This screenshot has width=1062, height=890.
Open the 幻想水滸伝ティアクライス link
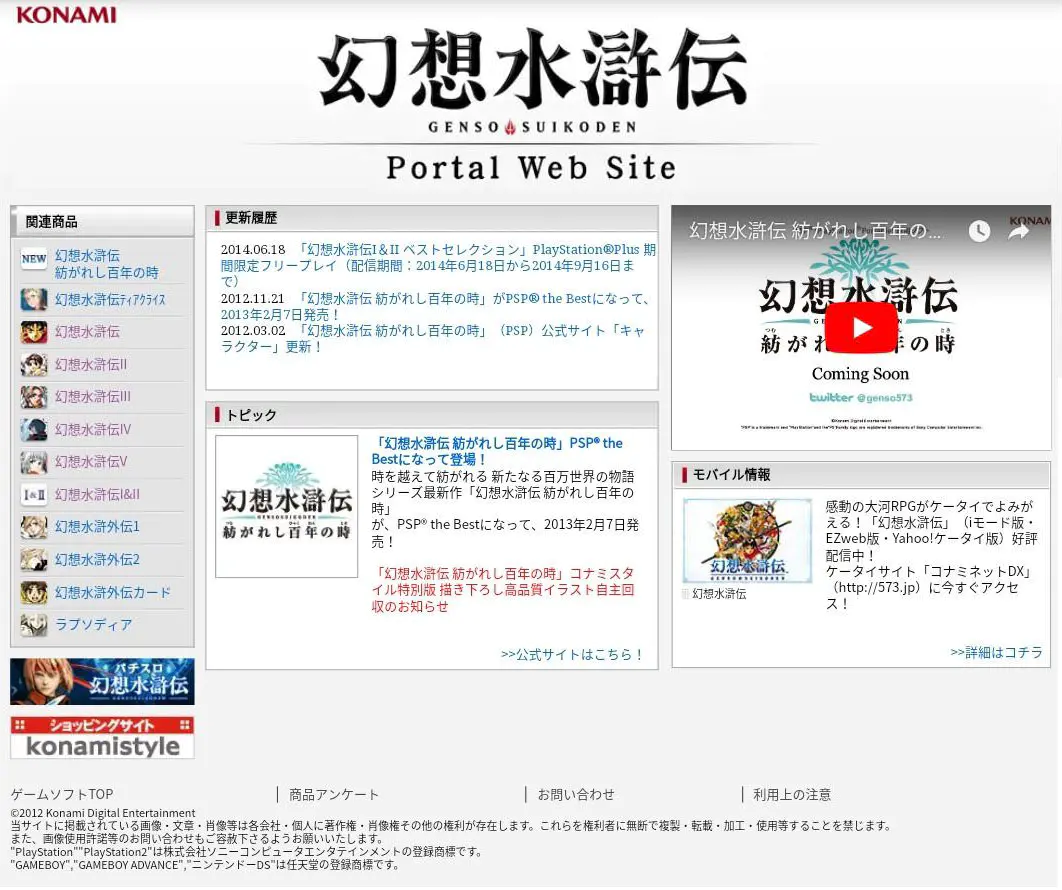[110, 299]
